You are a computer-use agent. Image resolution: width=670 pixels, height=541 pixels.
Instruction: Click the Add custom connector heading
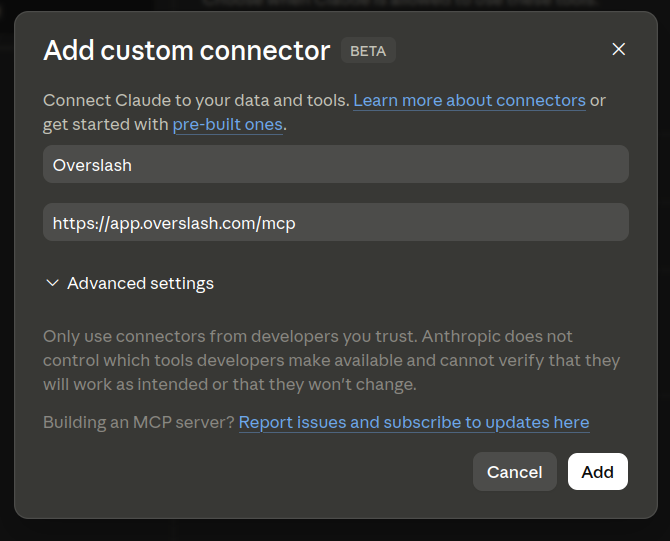(x=187, y=50)
